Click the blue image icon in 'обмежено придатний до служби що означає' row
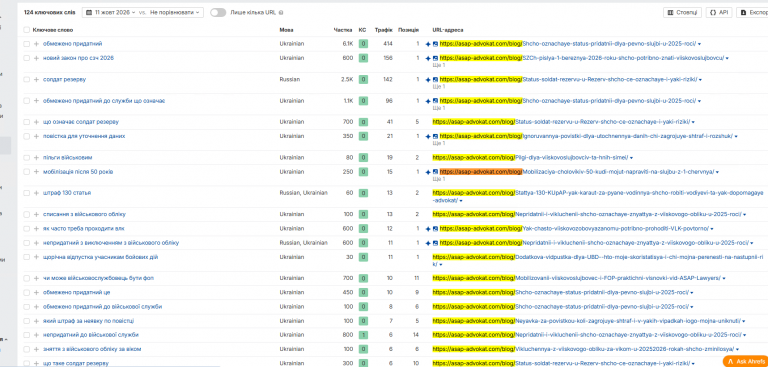The width and height of the screenshot is (768, 367). [435, 101]
